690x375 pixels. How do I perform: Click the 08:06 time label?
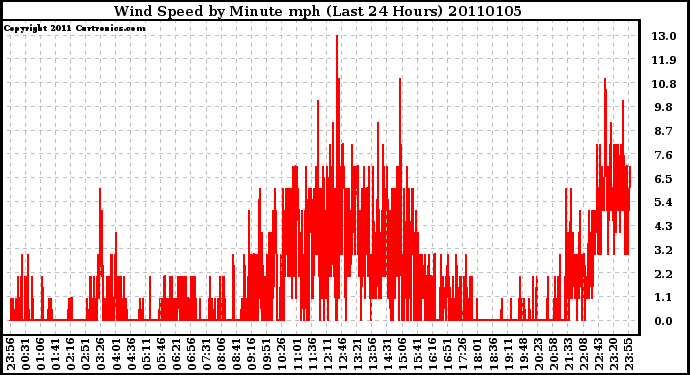point(222,355)
